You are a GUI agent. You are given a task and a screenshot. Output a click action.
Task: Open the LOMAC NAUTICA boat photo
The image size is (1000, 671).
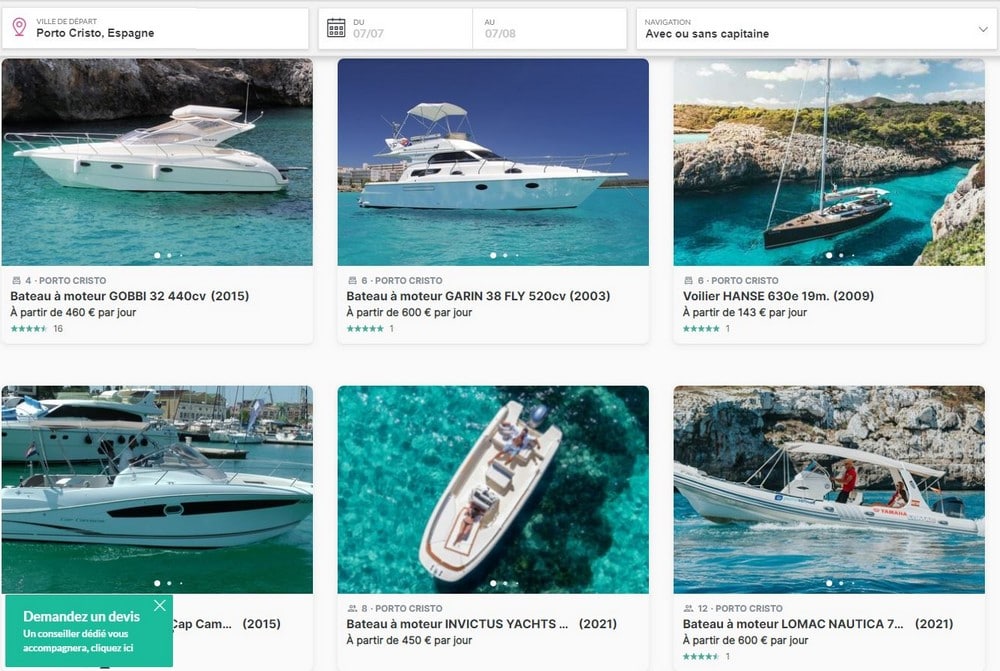(x=829, y=489)
